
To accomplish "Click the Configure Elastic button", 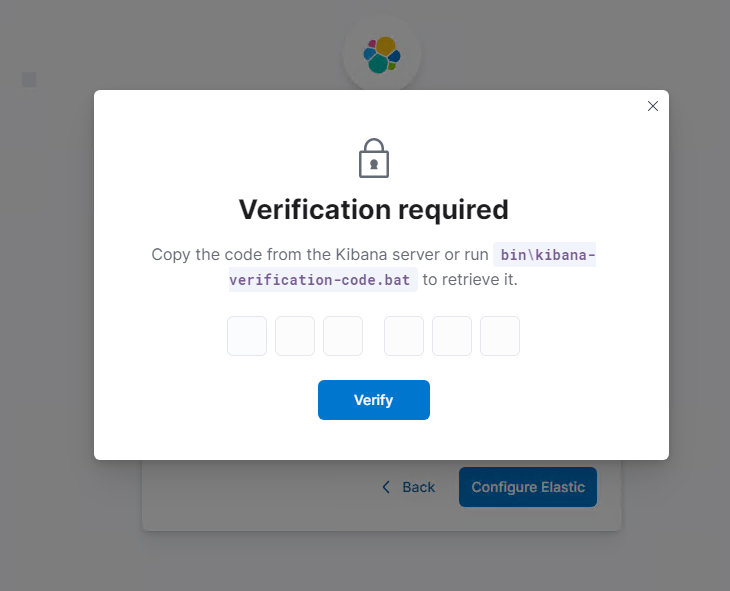I will 527,487.
